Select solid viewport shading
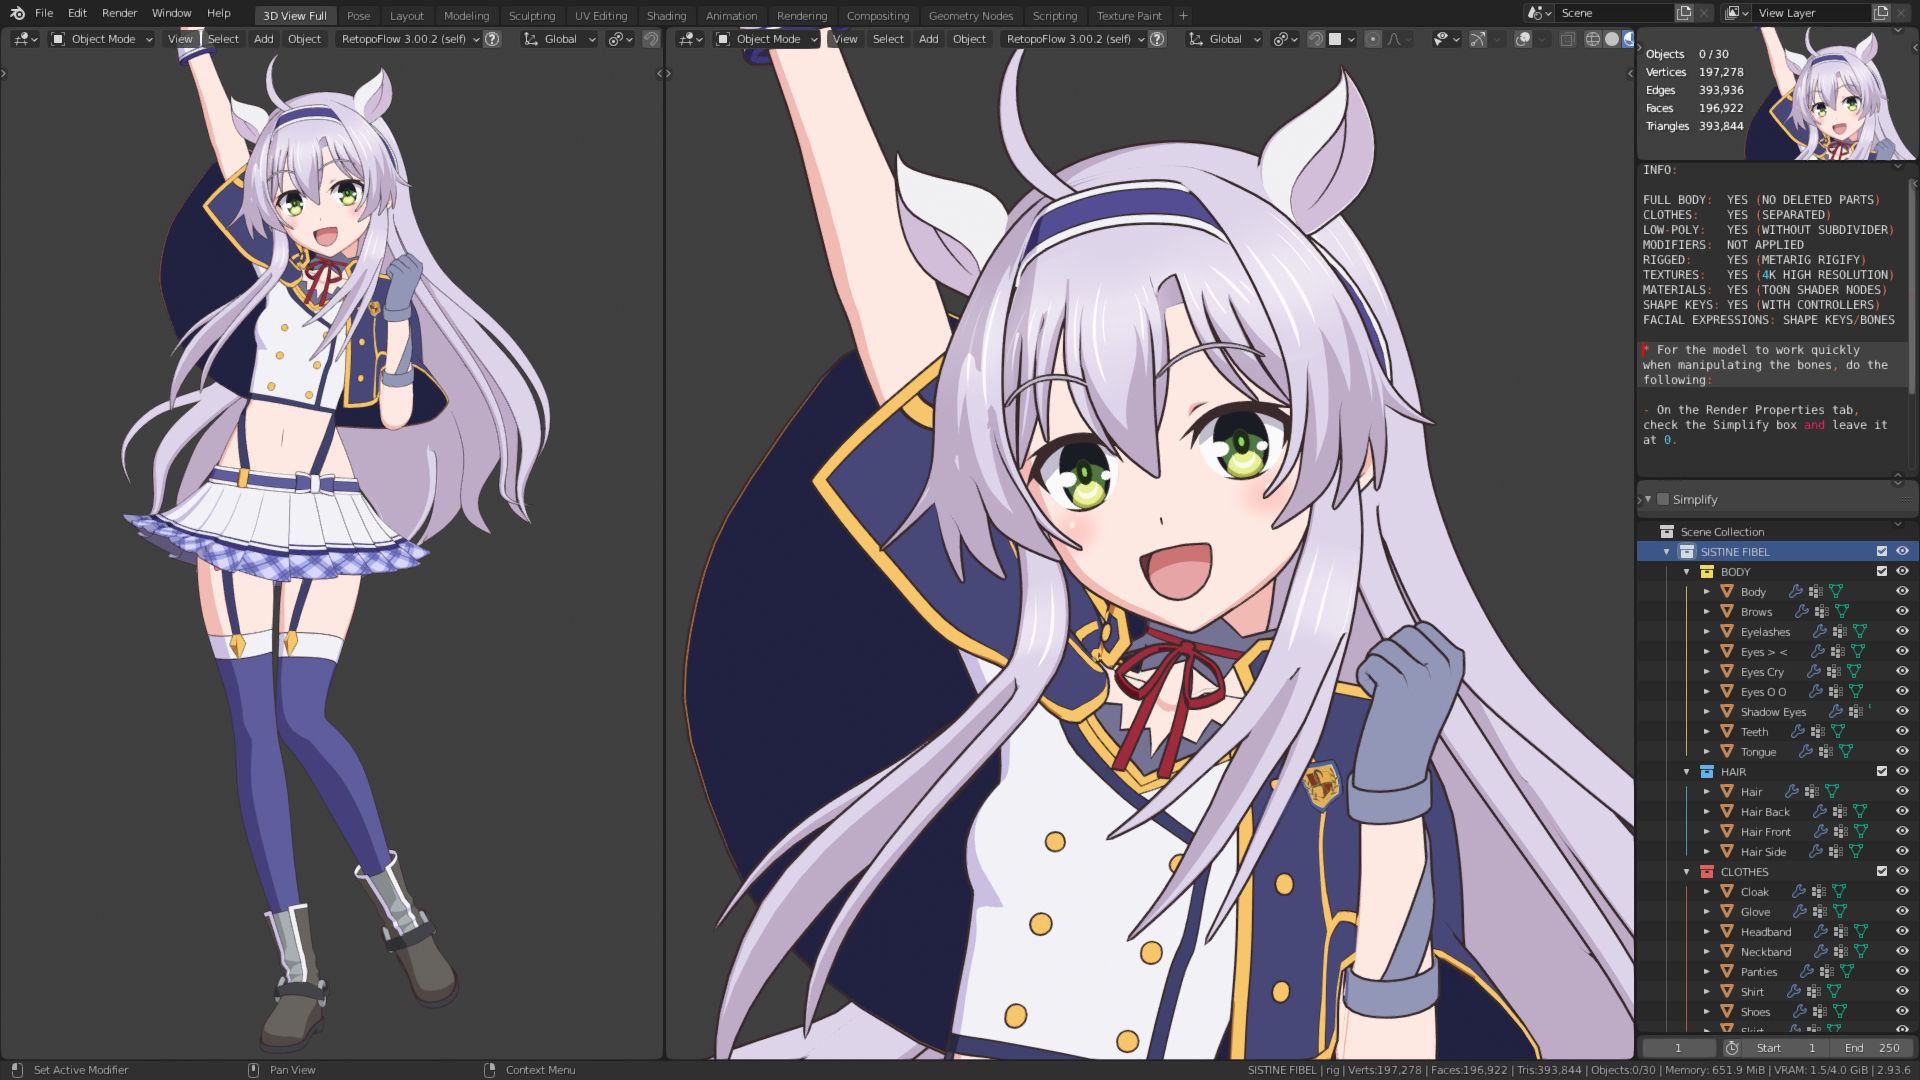 coord(1611,39)
